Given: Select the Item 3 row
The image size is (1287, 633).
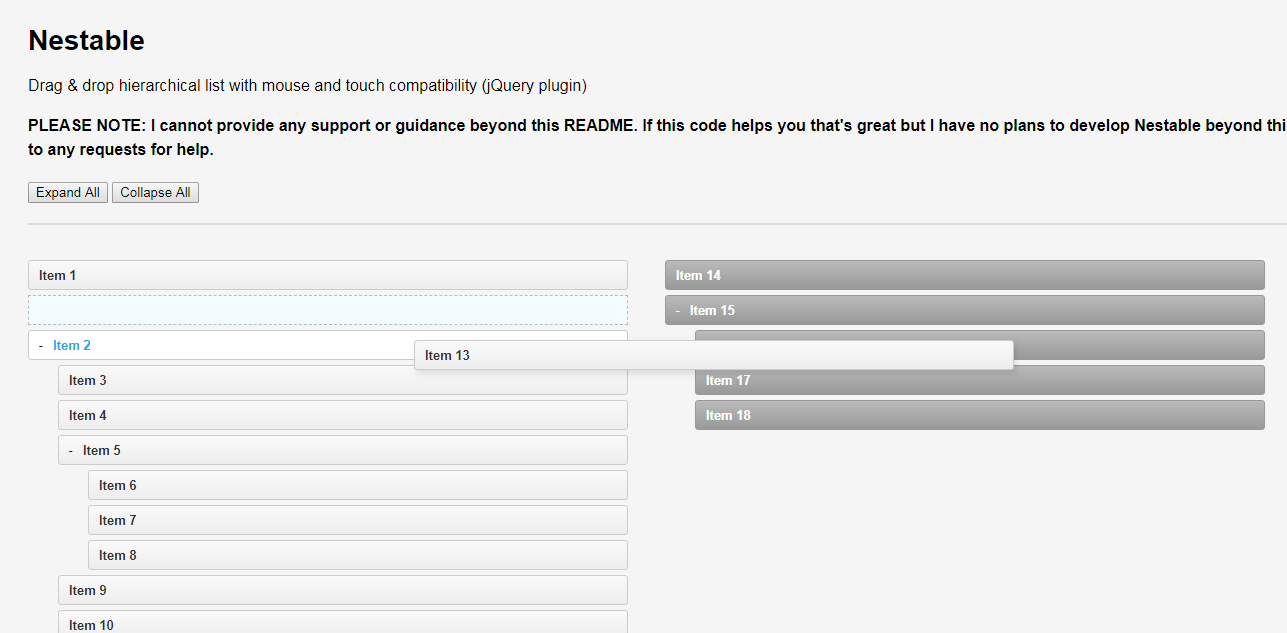Looking at the screenshot, I should (x=343, y=380).
